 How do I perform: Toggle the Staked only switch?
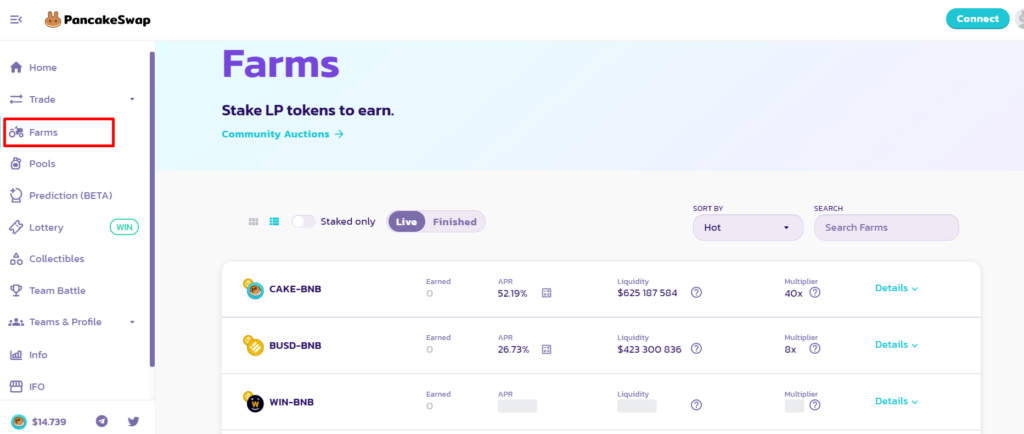tap(303, 221)
